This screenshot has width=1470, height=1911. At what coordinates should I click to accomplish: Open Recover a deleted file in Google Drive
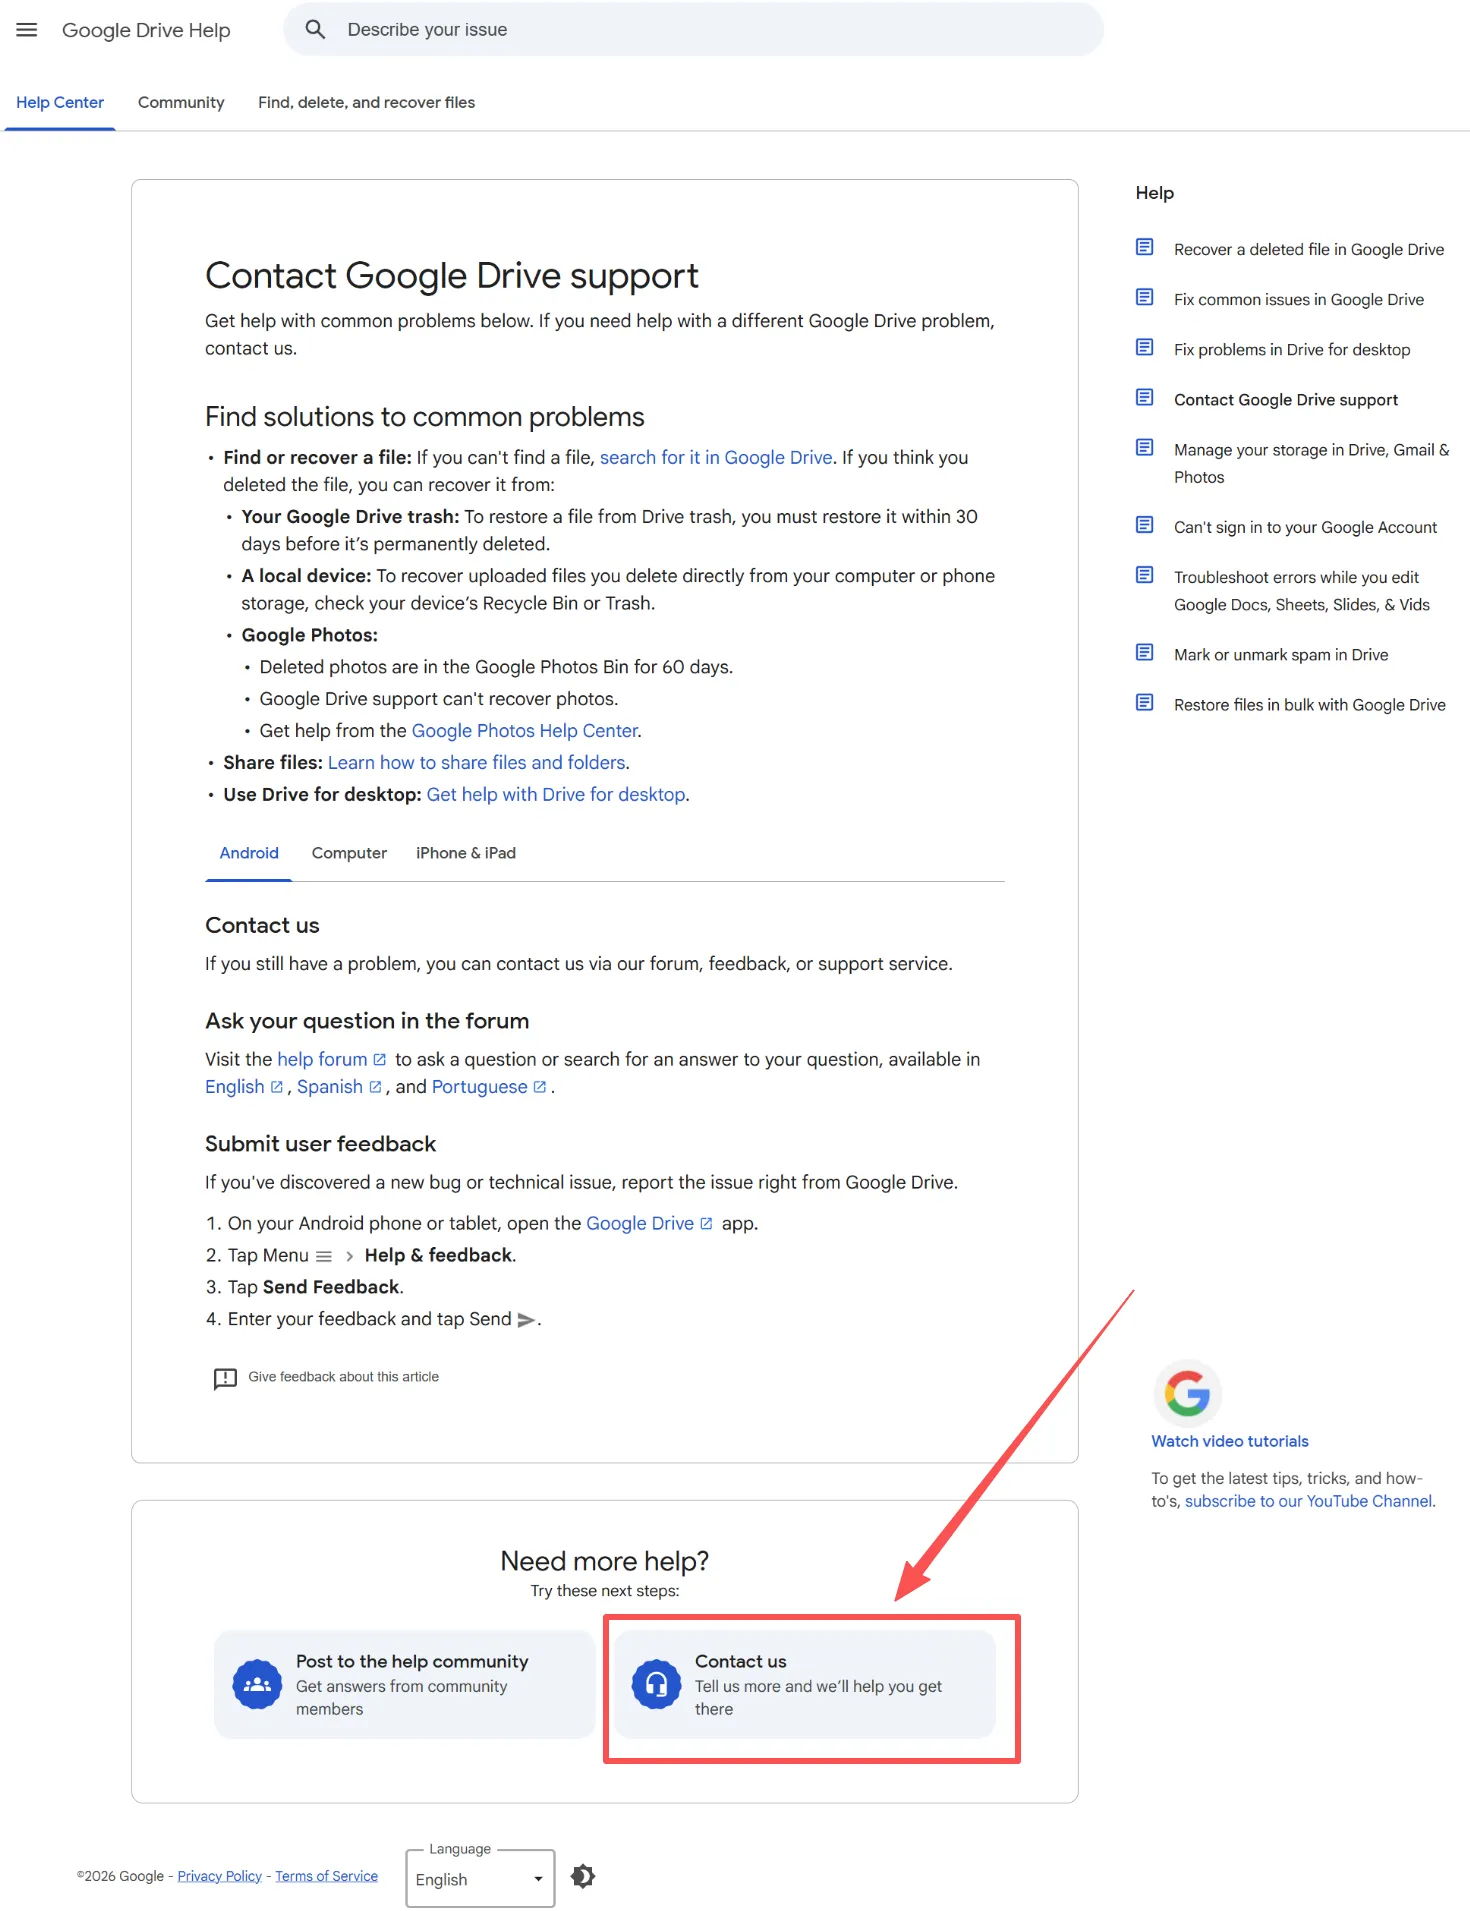(1308, 249)
